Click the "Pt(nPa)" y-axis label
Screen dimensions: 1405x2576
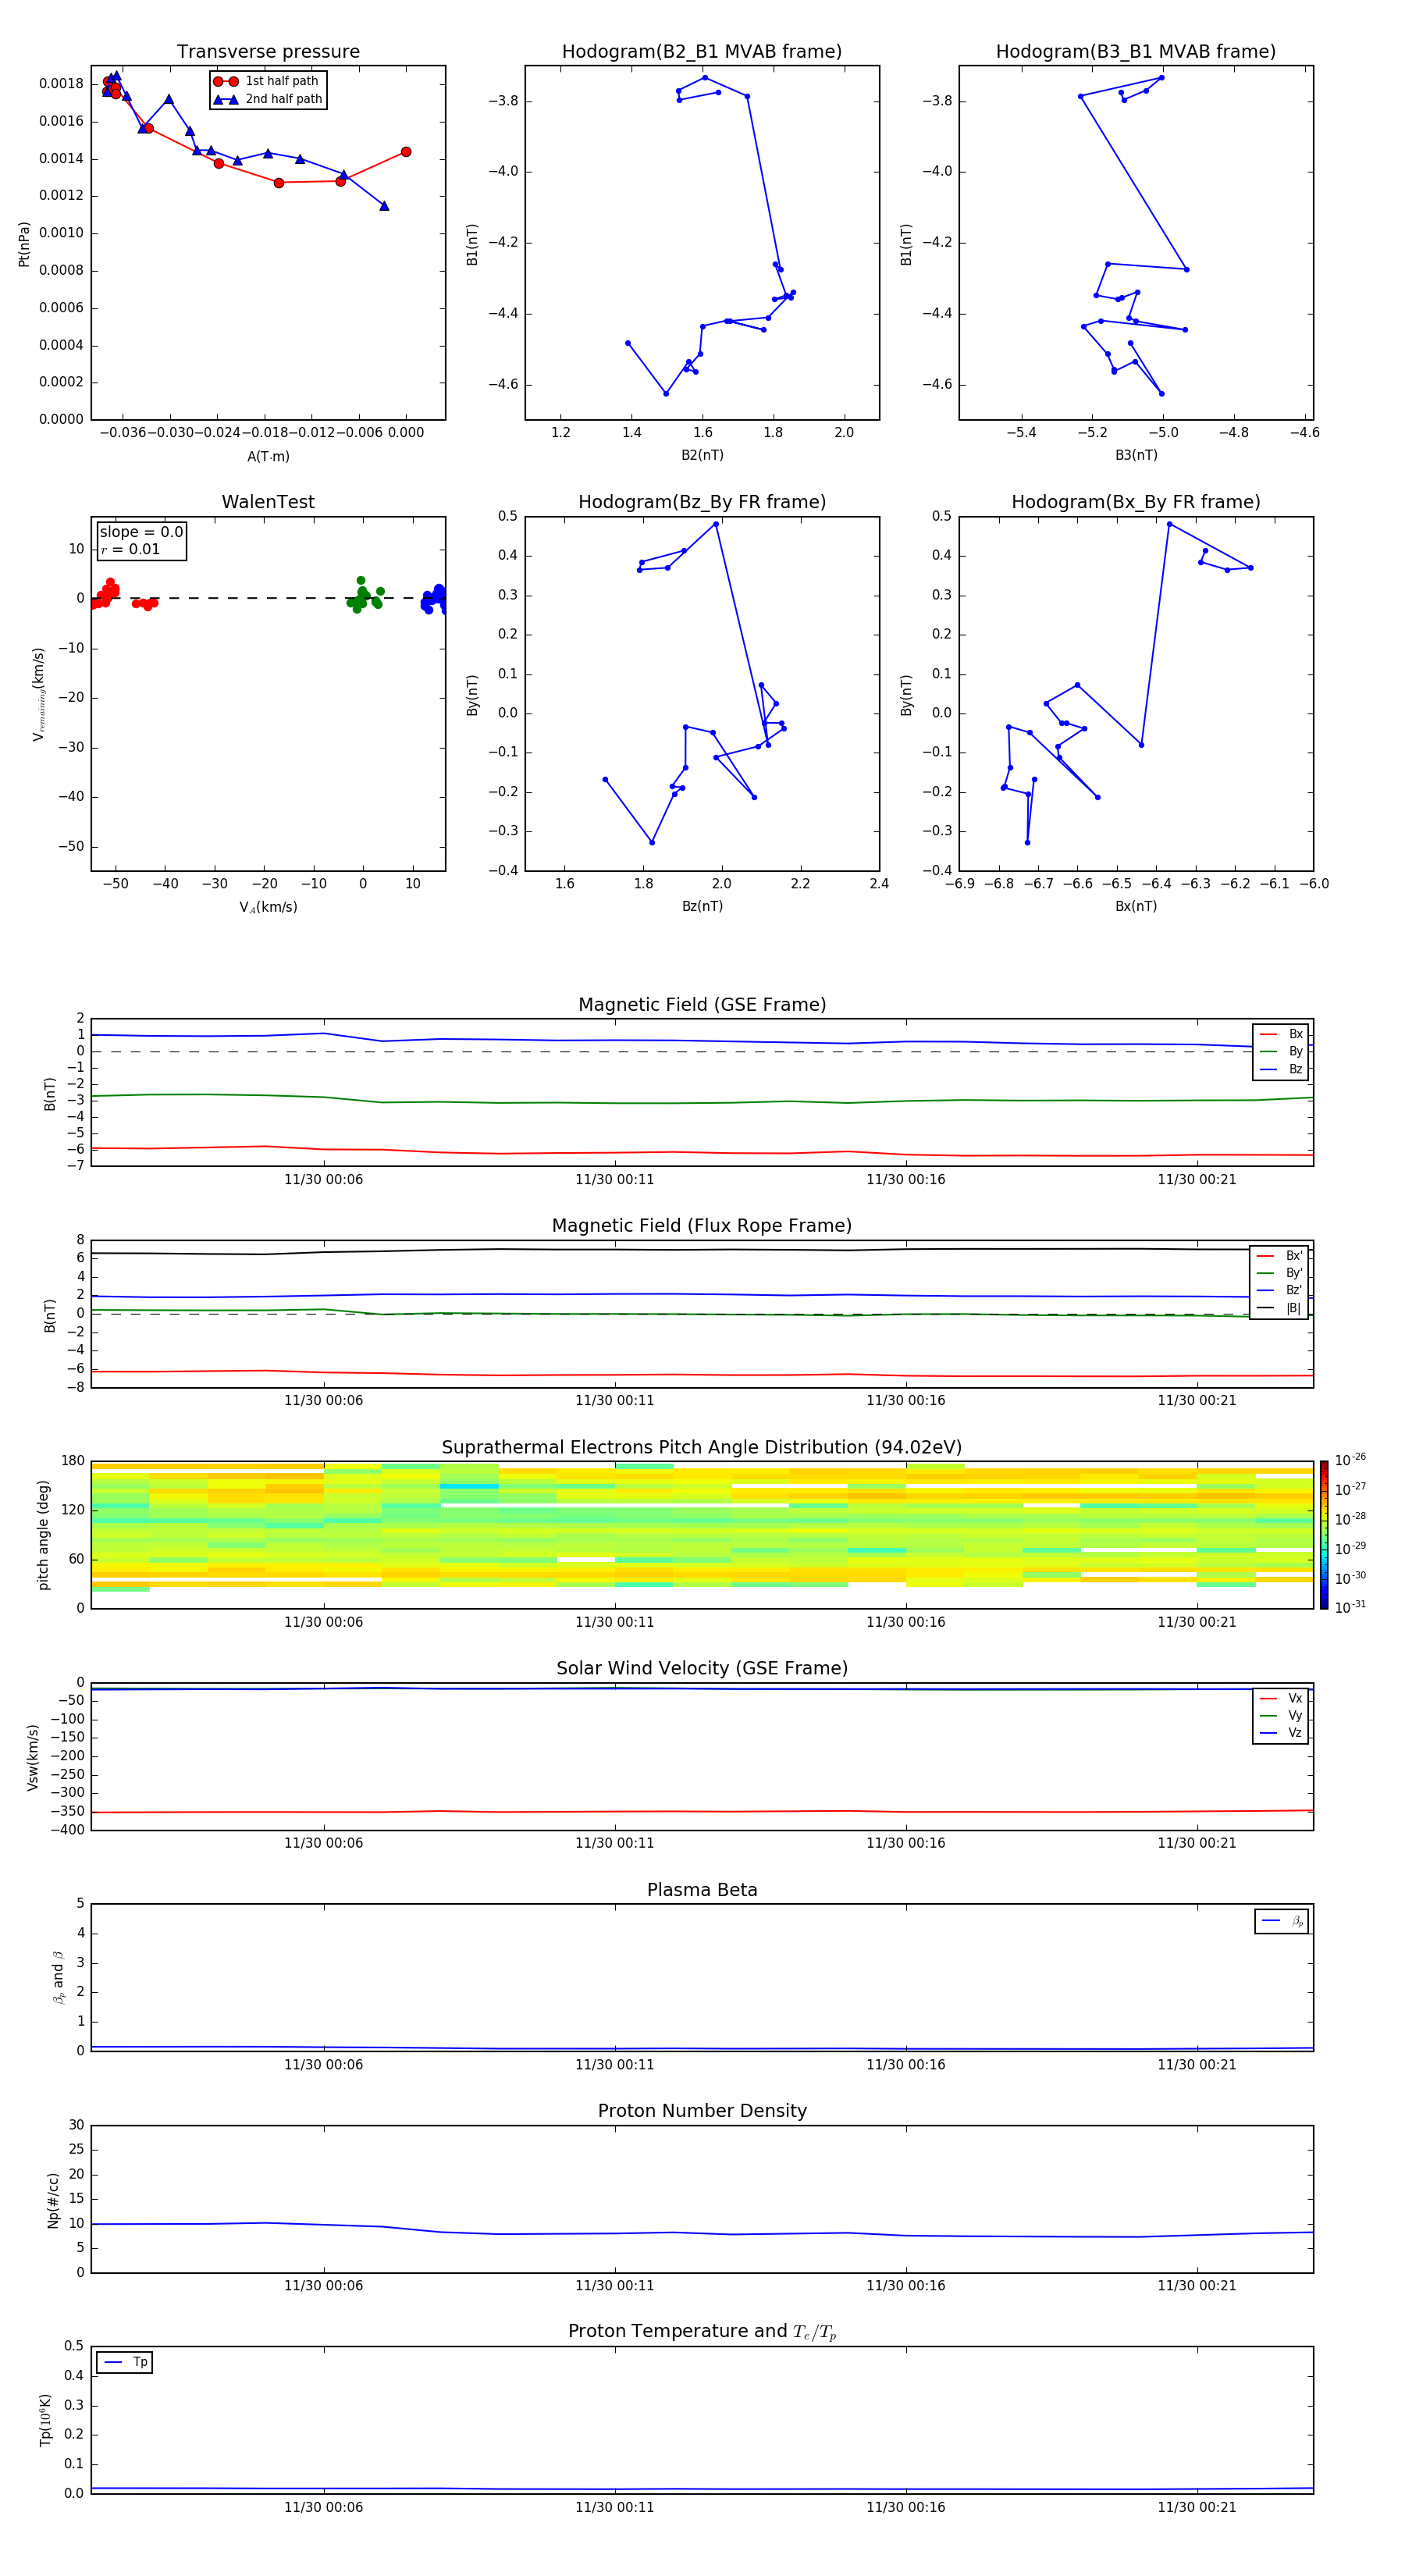tap(24, 244)
